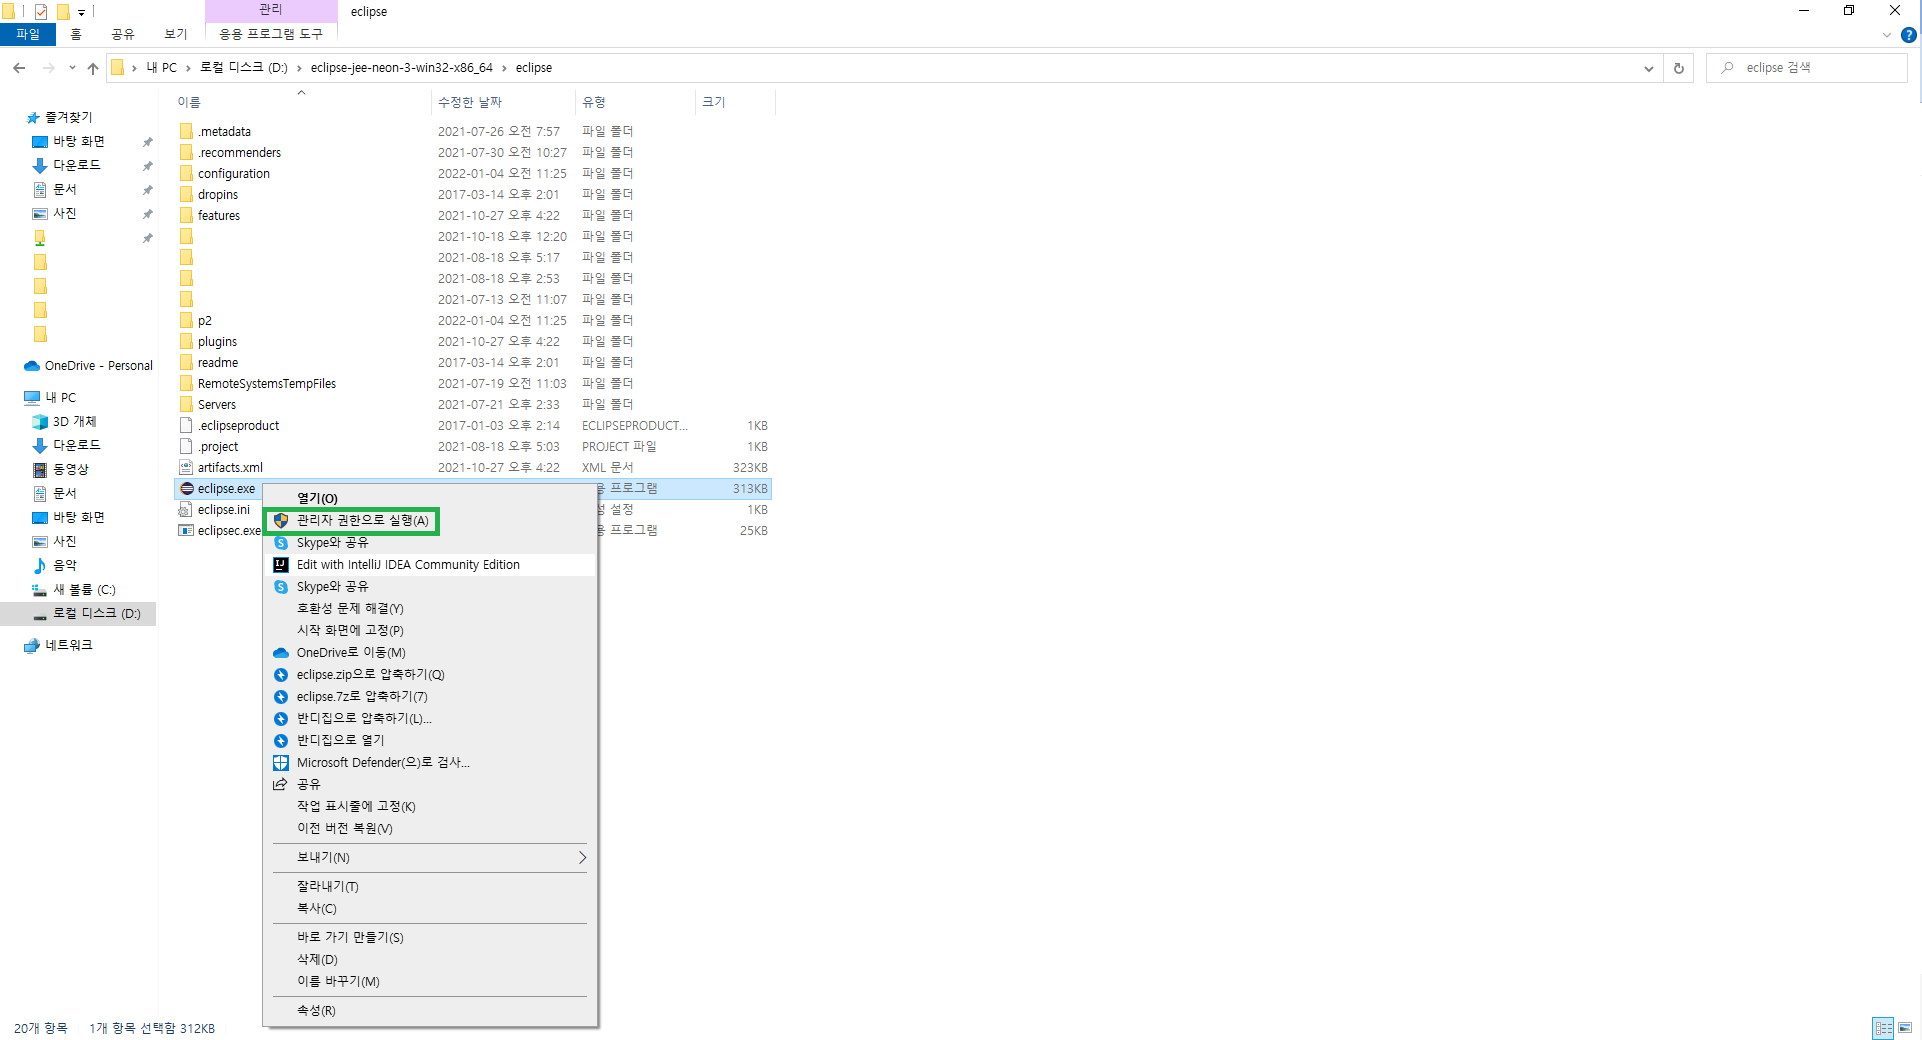
Task: Select the configuration folder
Action: coord(233,174)
